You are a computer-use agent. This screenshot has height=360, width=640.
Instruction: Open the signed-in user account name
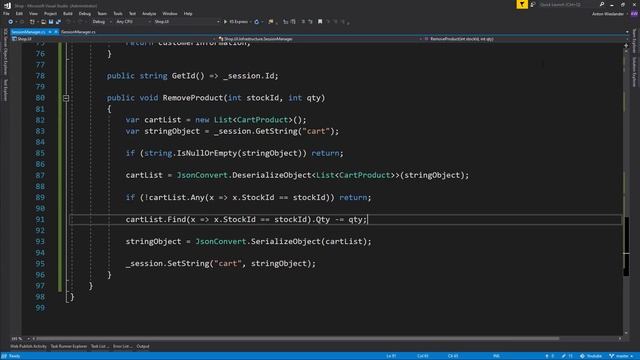608,14
